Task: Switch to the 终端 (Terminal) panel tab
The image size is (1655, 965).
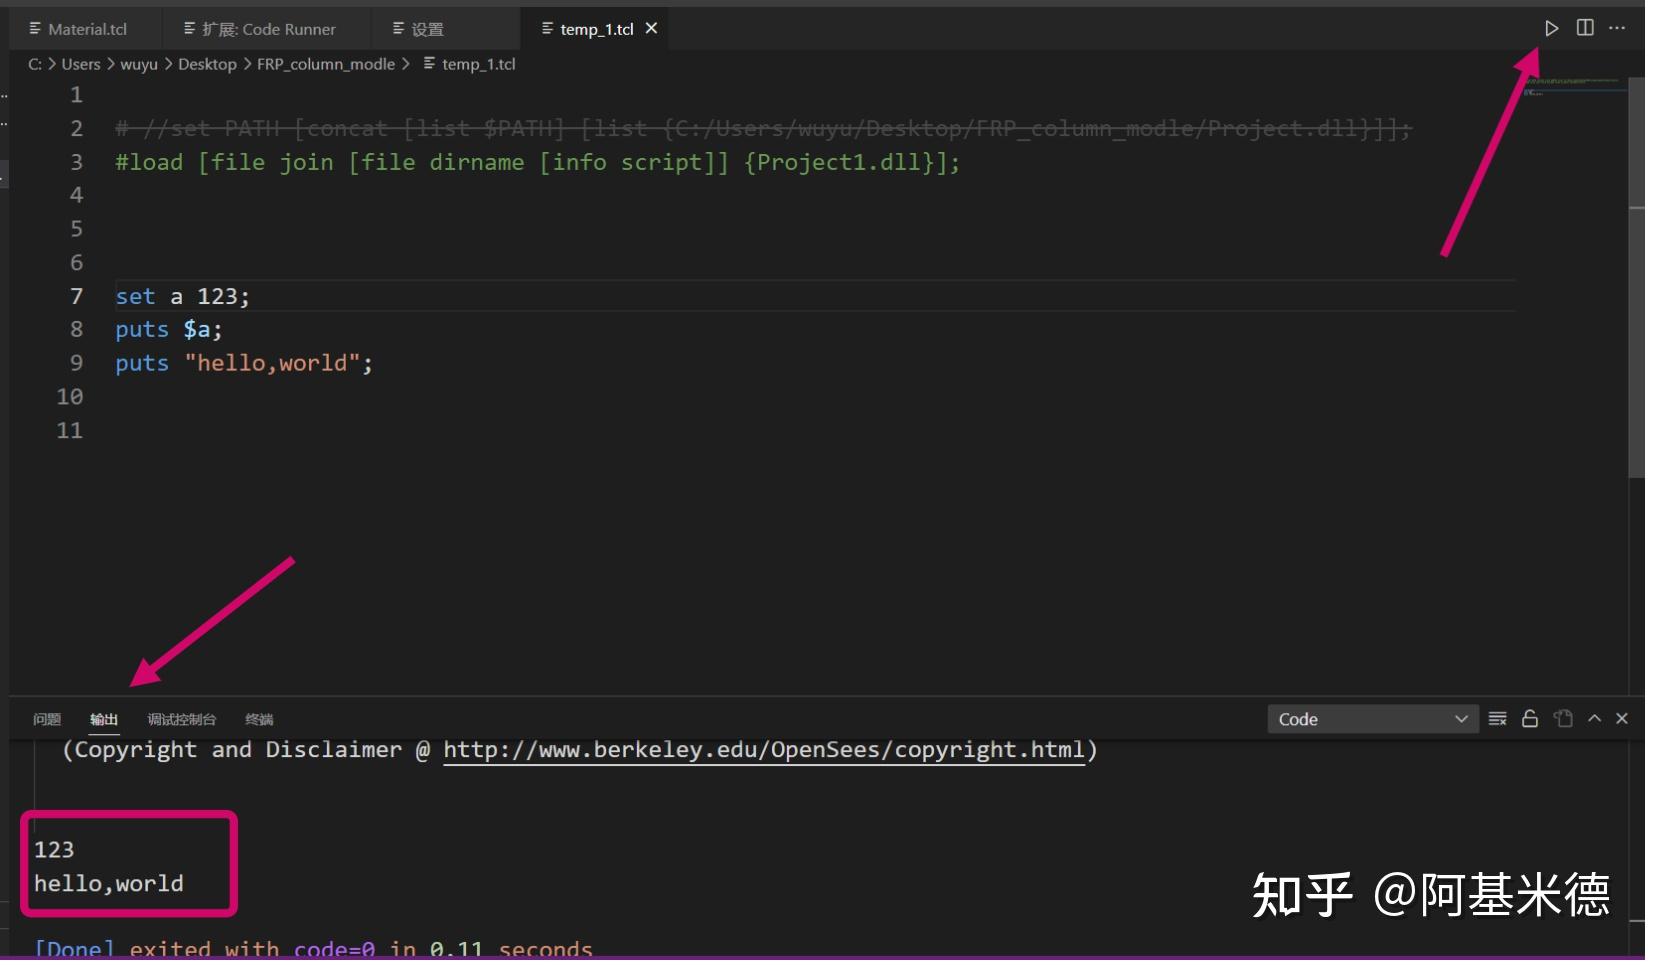Action: 258,719
